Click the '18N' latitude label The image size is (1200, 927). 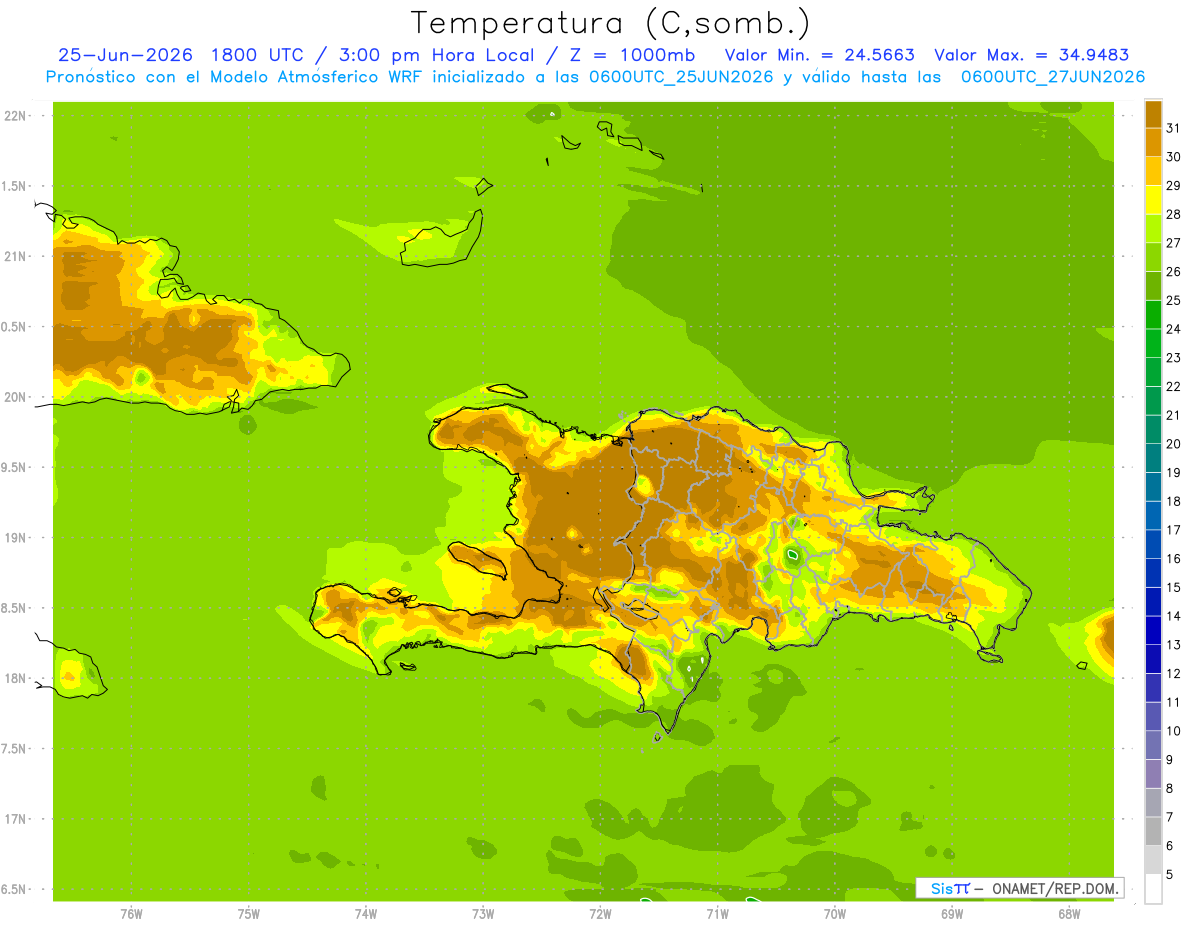[x=16, y=678]
